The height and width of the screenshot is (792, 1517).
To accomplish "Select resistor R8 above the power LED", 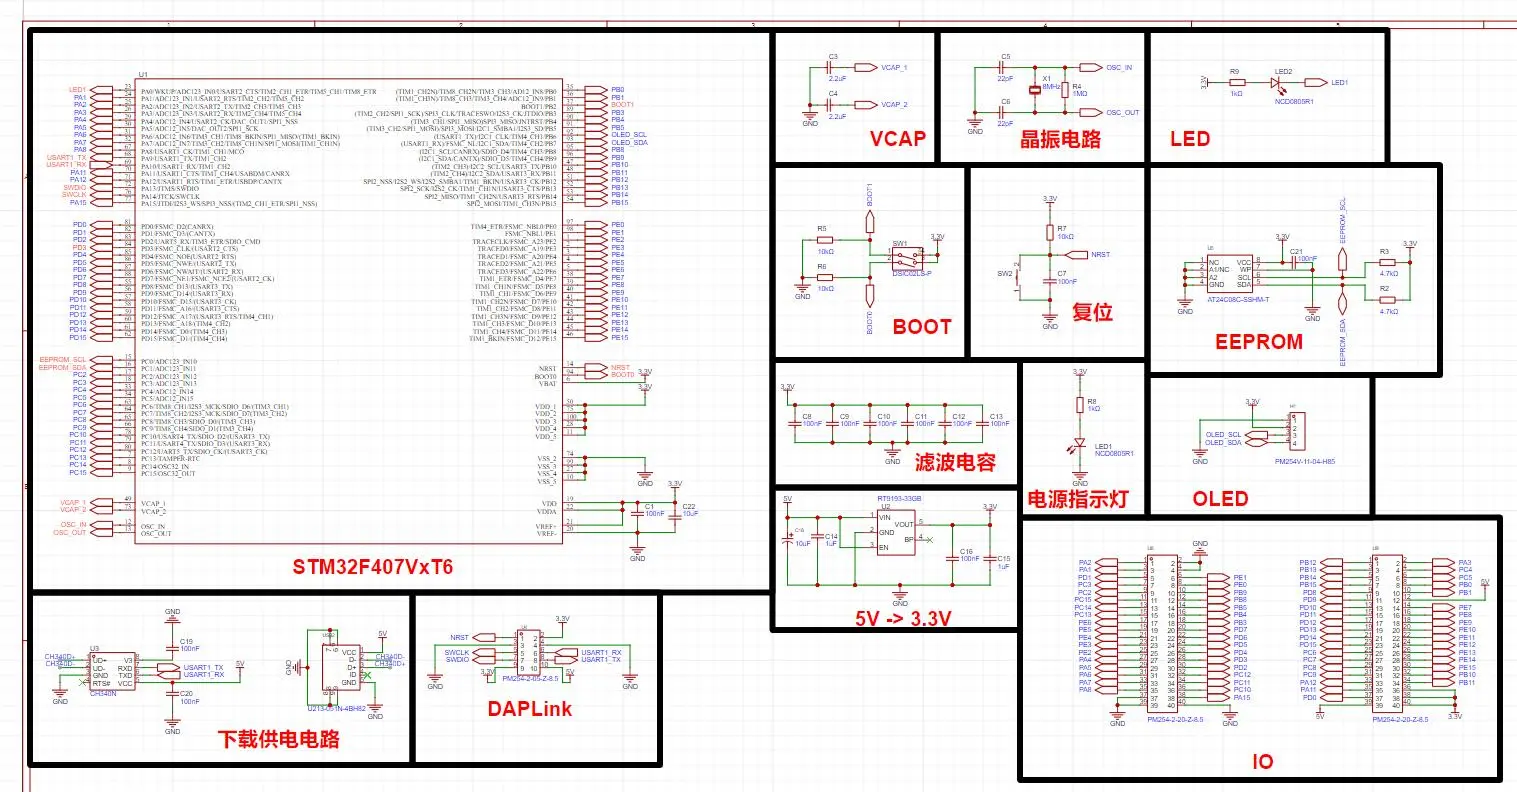I will click(x=1080, y=404).
